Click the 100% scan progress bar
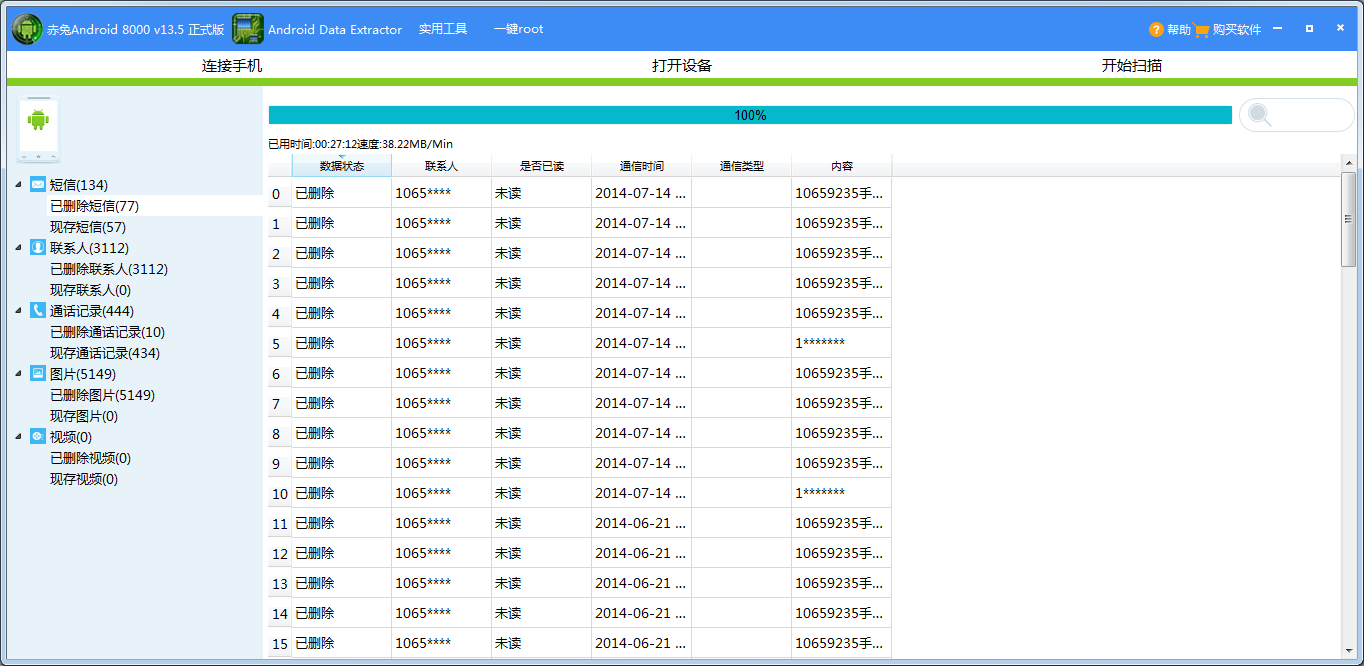Screen dimensions: 1364x666 click(750, 115)
